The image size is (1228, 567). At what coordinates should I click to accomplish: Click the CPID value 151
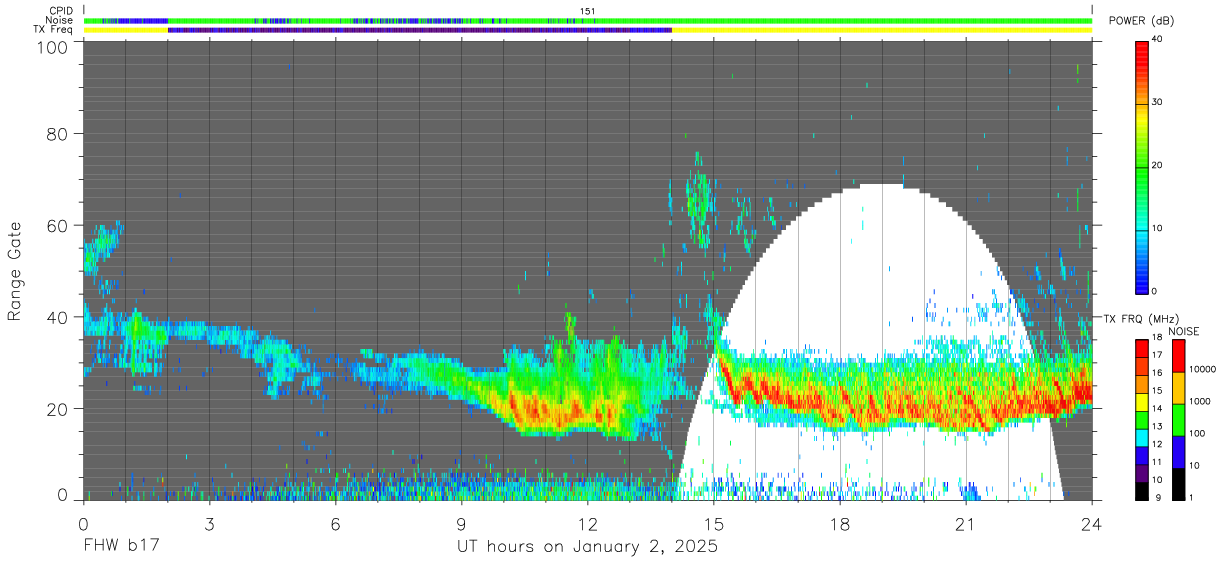click(x=588, y=11)
